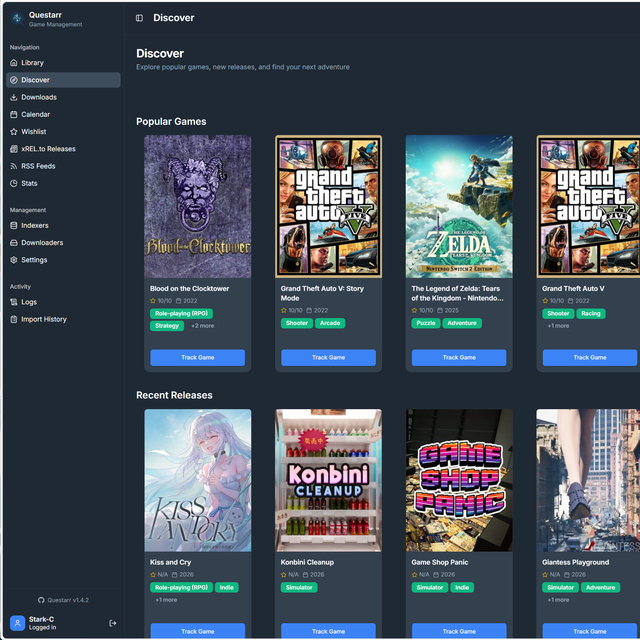Track Game for Blood on the Clocktower

click(x=198, y=358)
